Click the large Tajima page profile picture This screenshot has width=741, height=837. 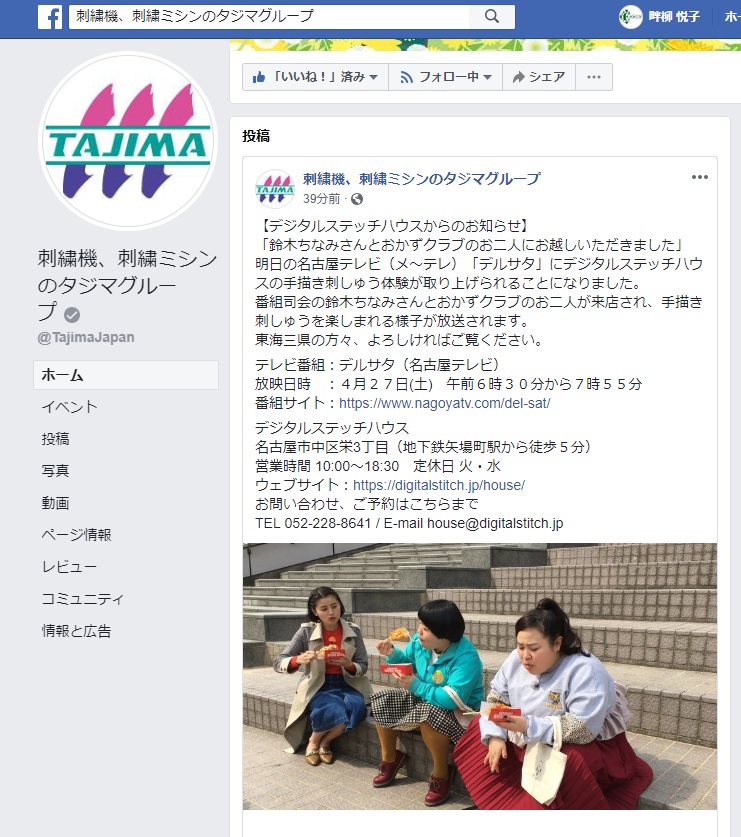coord(128,141)
